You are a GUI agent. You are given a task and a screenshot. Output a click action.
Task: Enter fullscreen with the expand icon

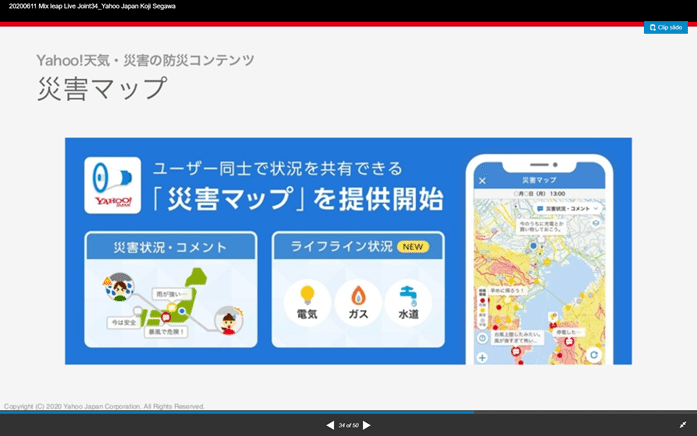click(683, 425)
